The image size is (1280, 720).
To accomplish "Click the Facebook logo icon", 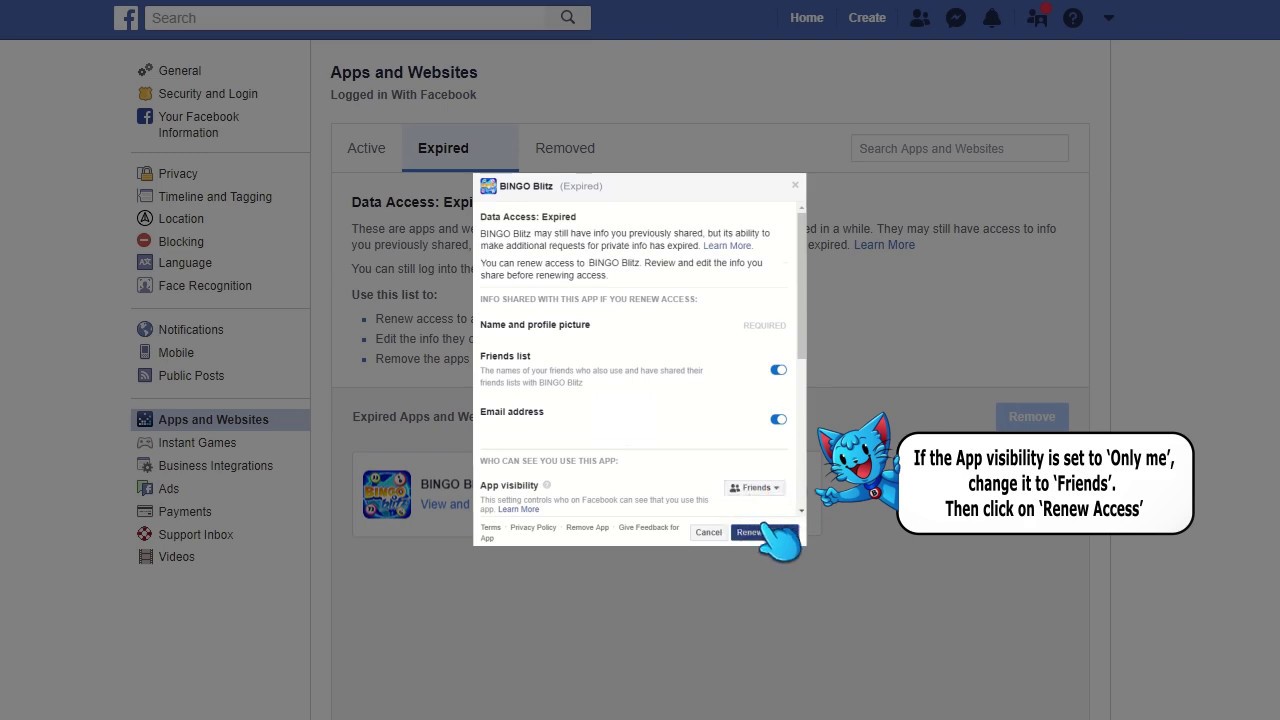I will point(126,18).
